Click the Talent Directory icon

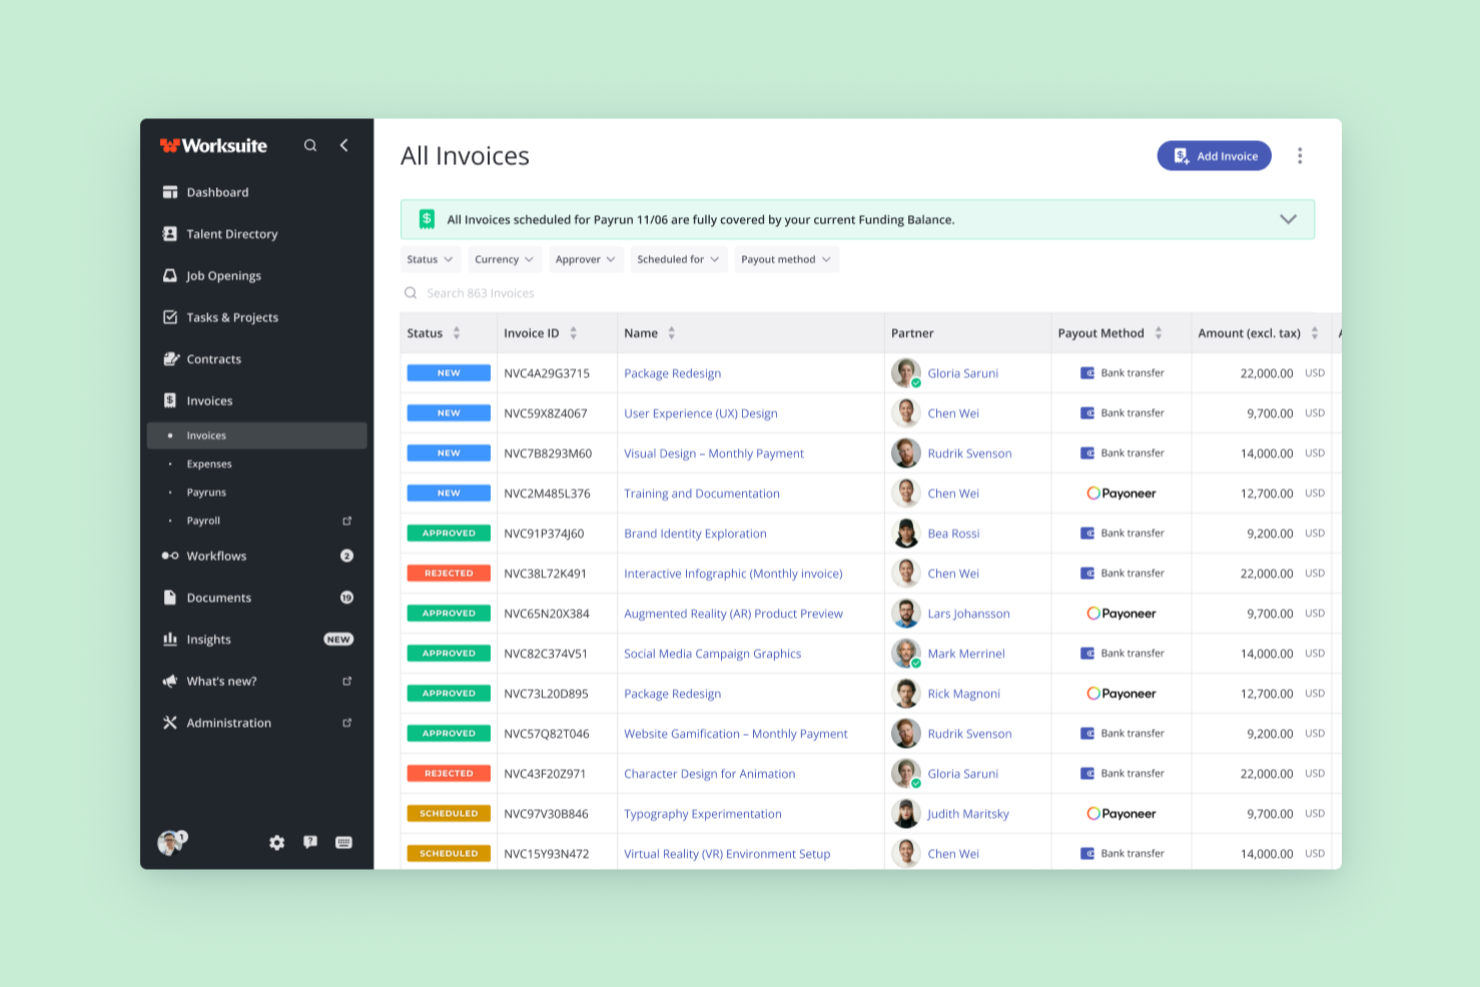point(170,234)
